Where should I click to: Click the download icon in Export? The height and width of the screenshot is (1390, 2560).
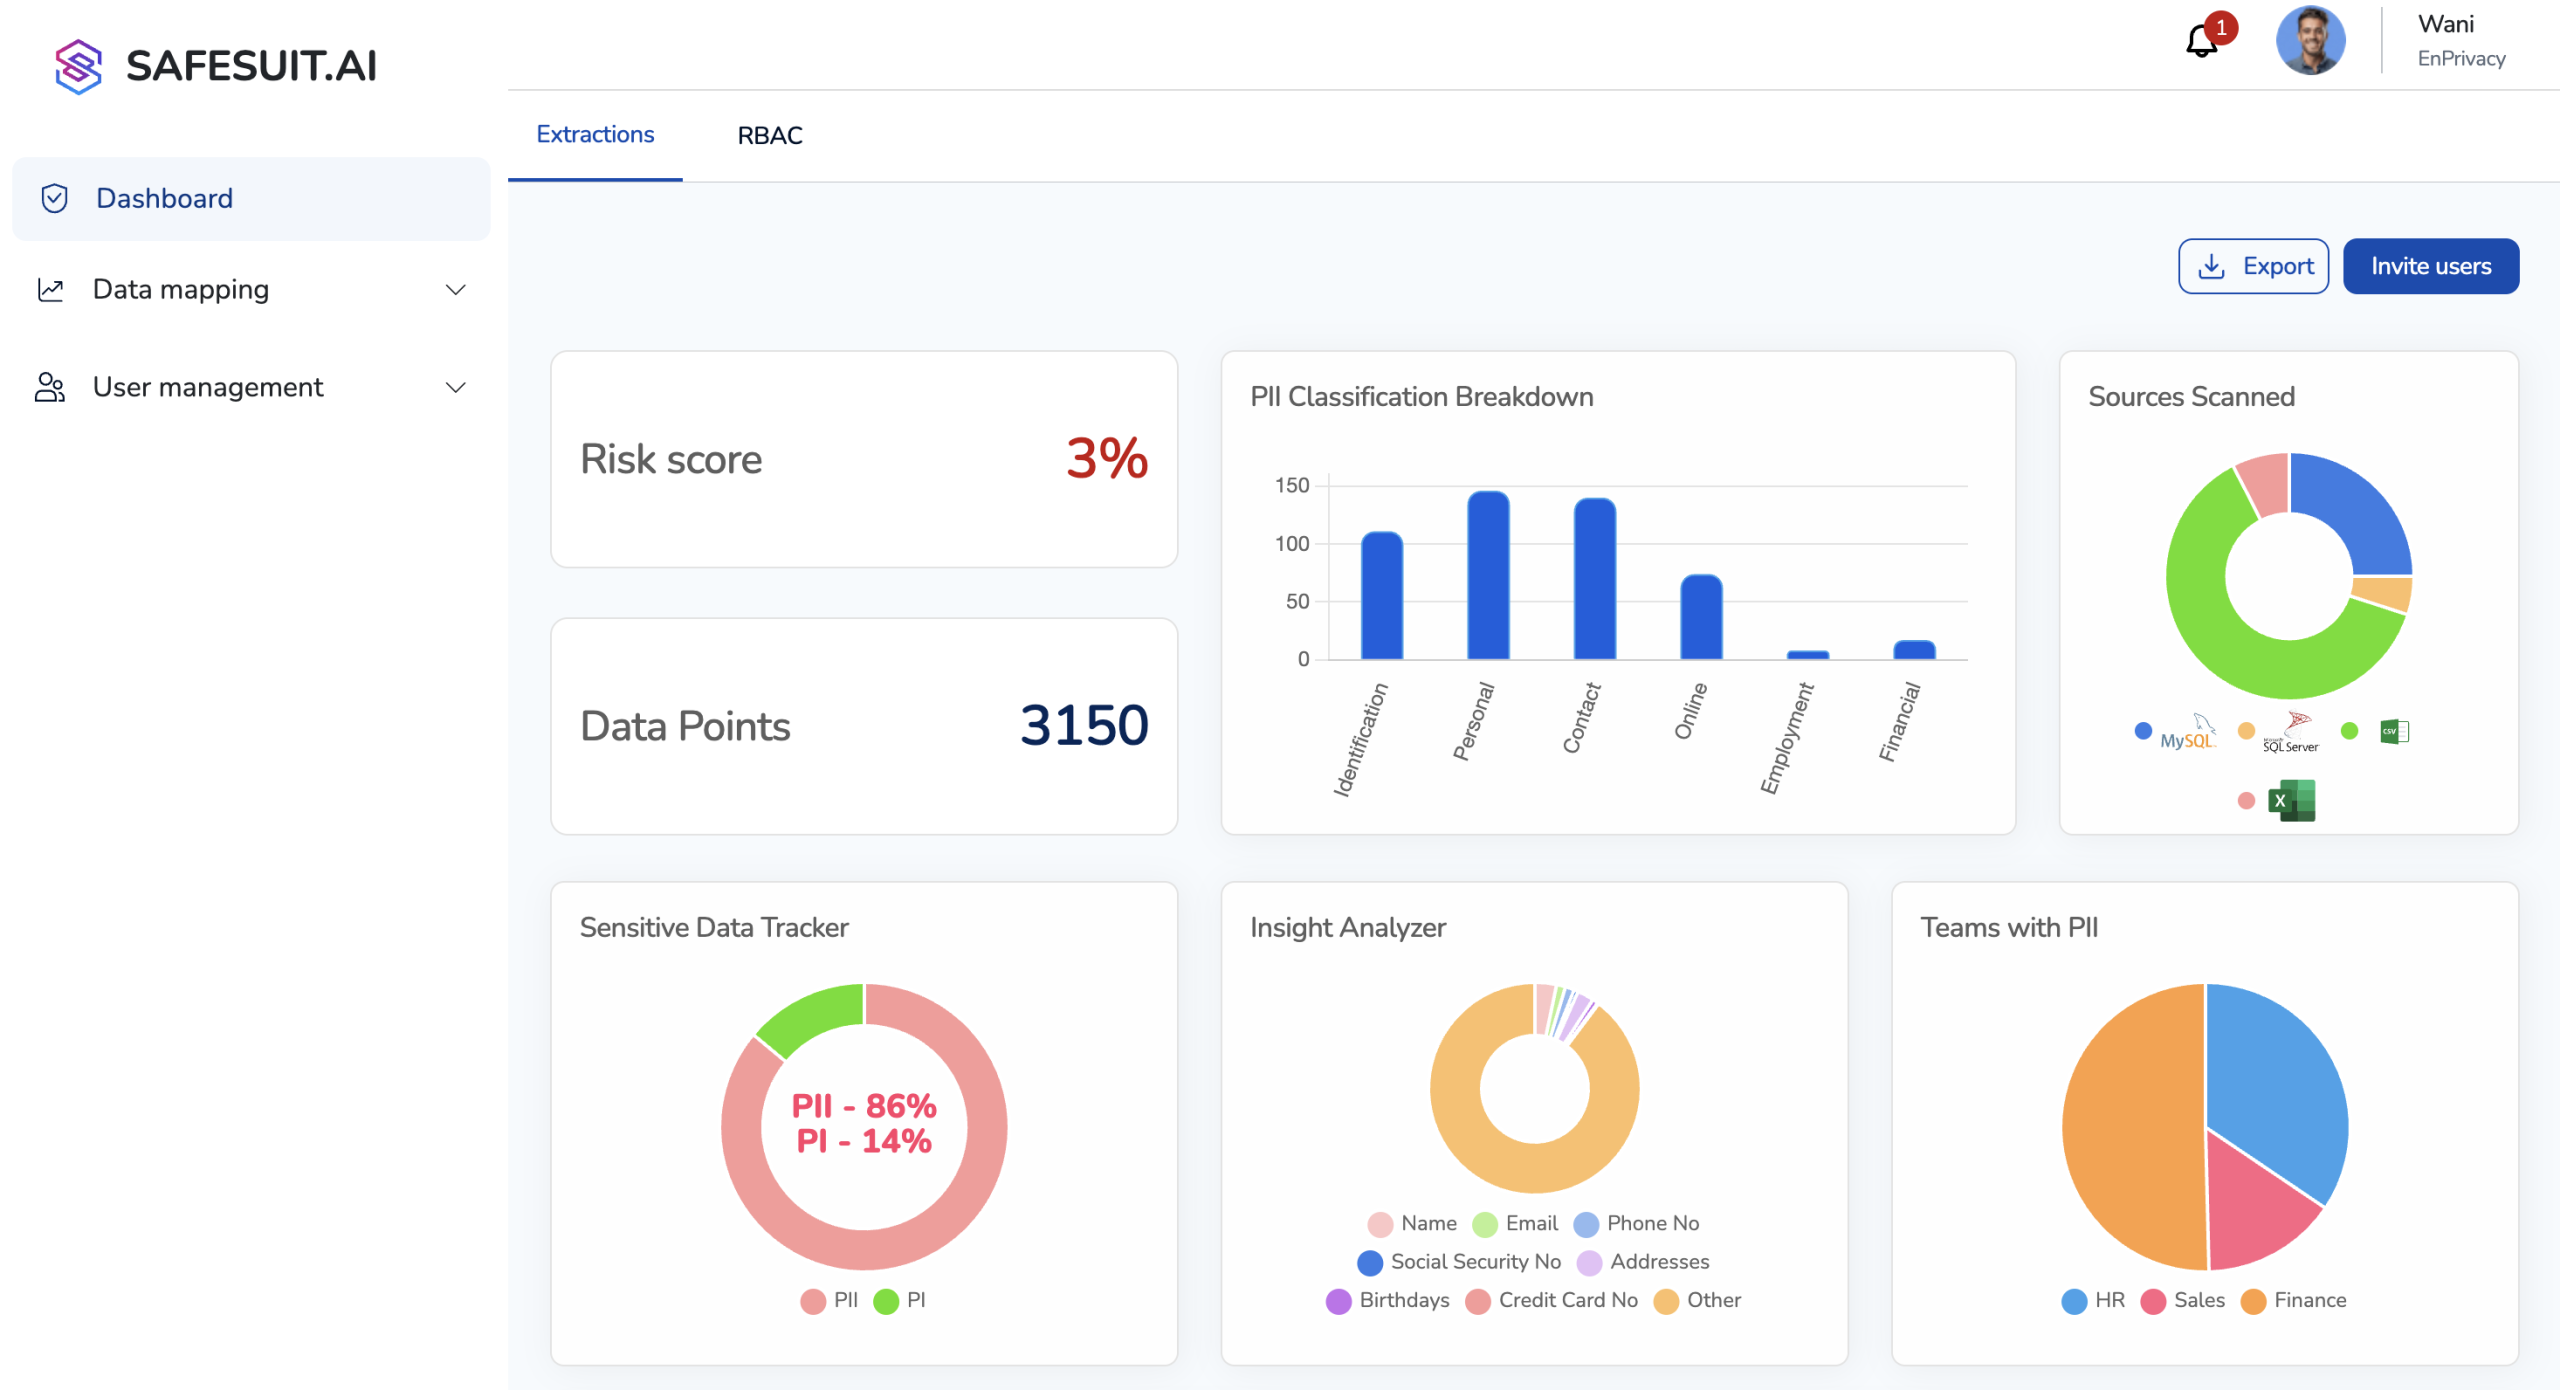(2212, 266)
